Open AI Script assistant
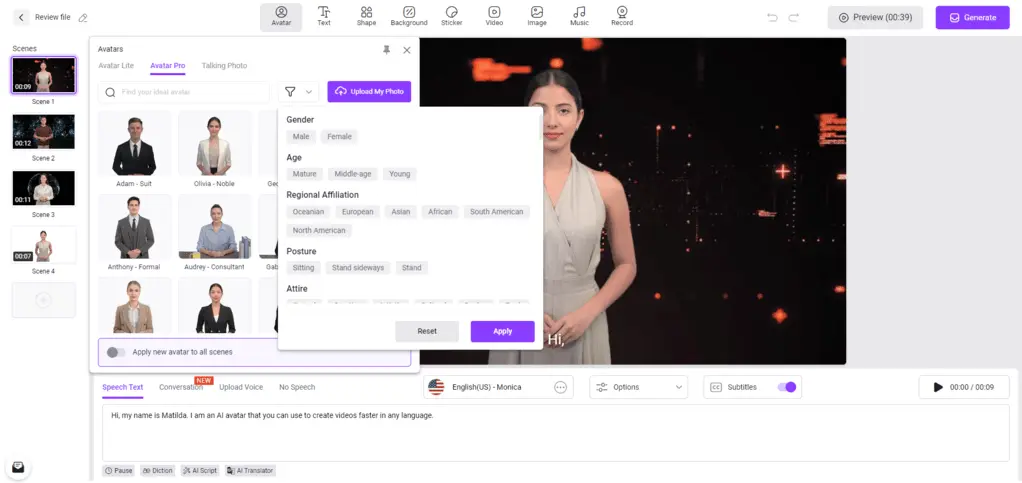Screen dimensions: 1022x483 [200, 471]
